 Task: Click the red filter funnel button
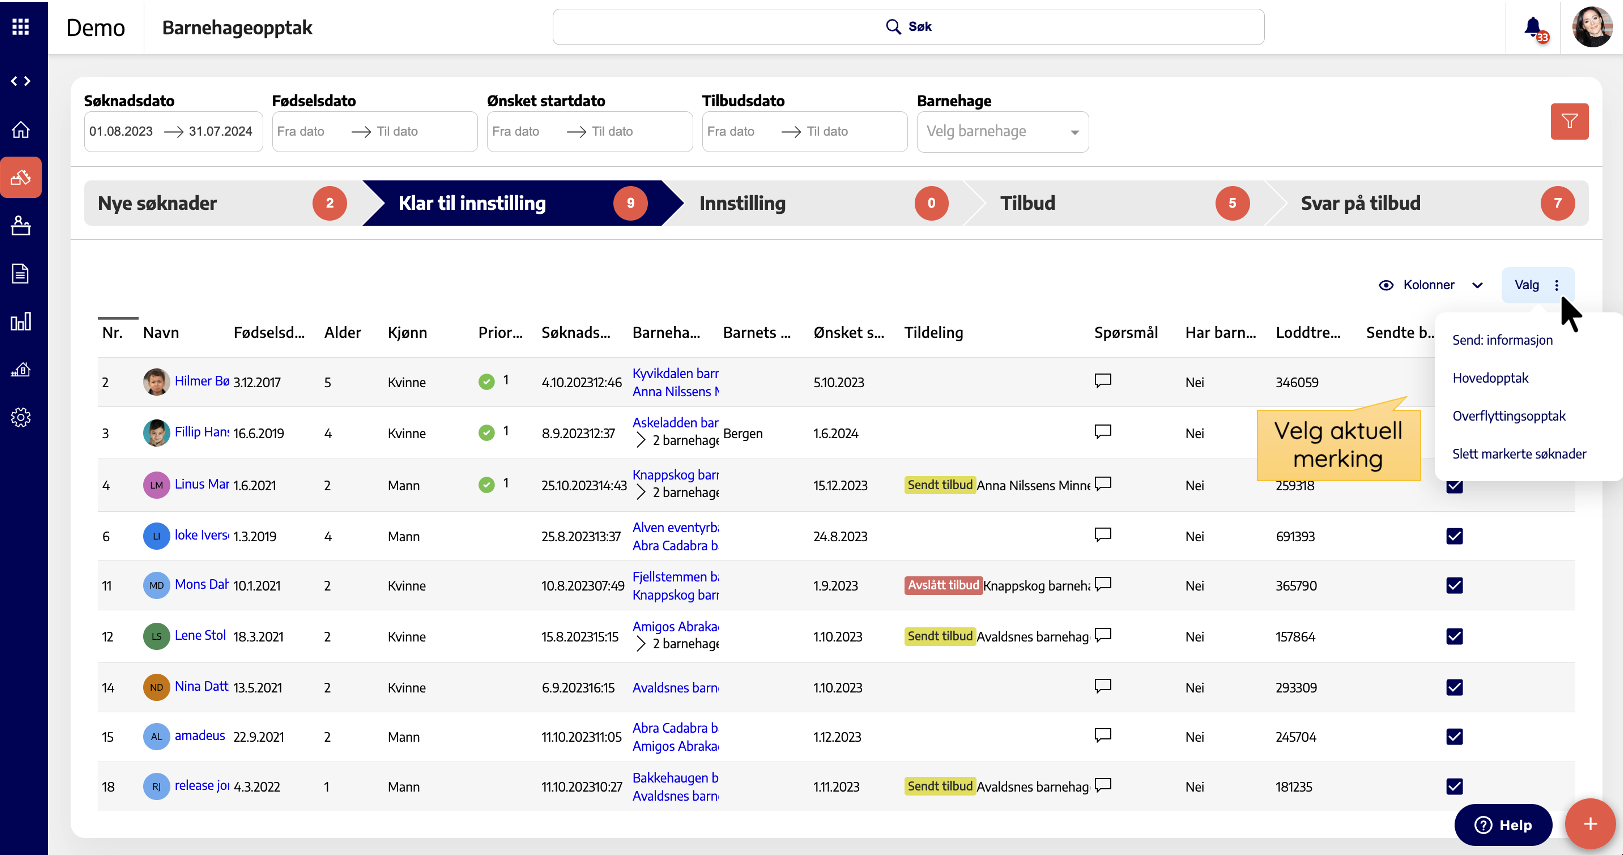click(x=1570, y=121)
